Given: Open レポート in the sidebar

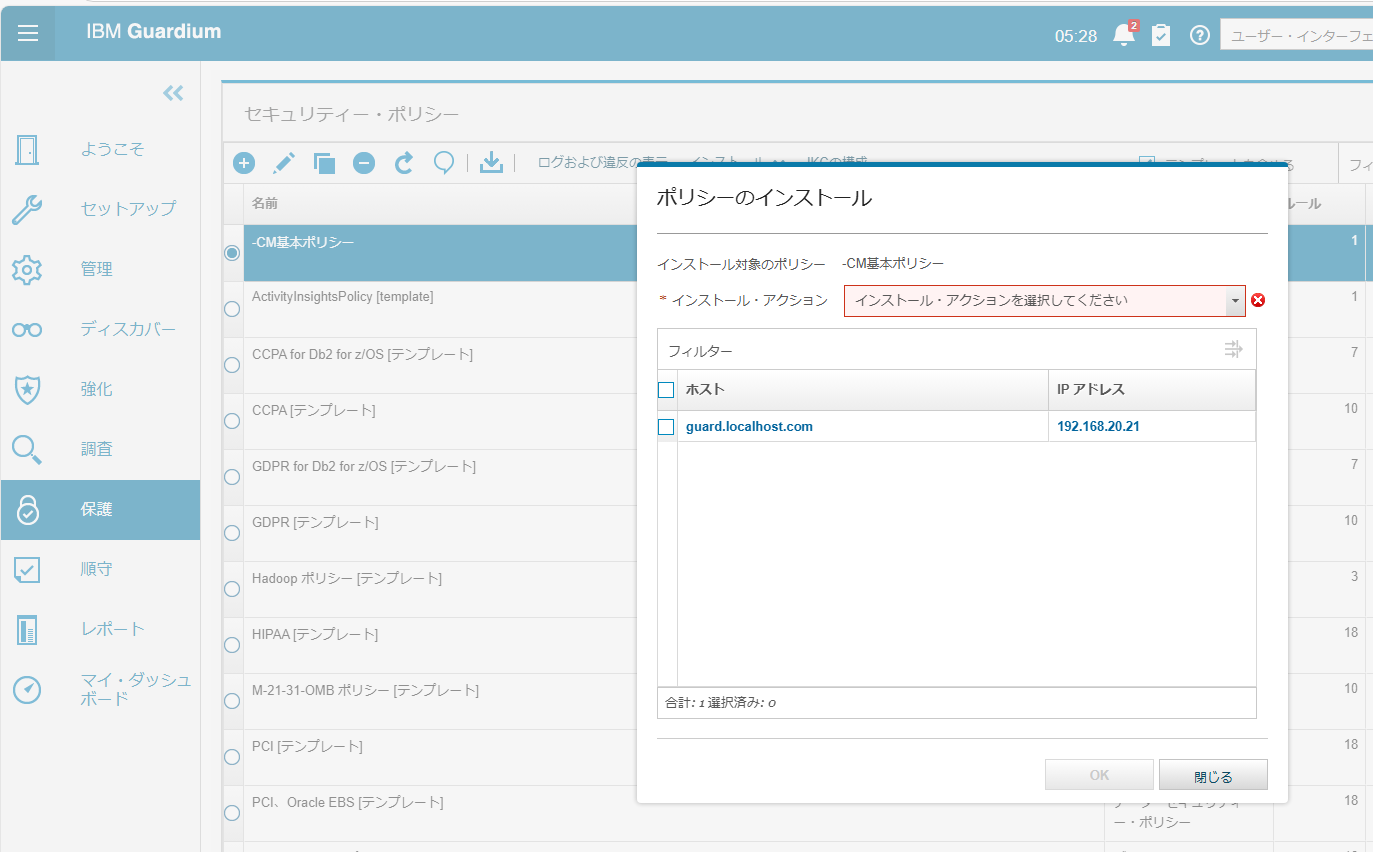Looking at the screenshot, I should 112,629.
